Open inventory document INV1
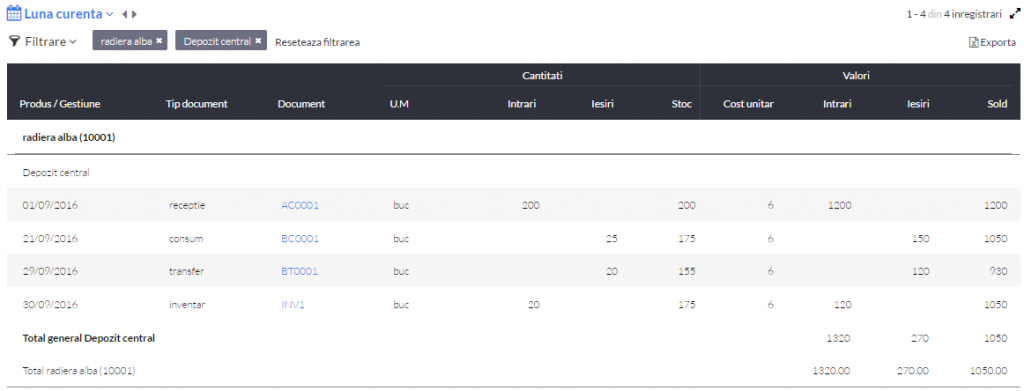 [293, 304]
